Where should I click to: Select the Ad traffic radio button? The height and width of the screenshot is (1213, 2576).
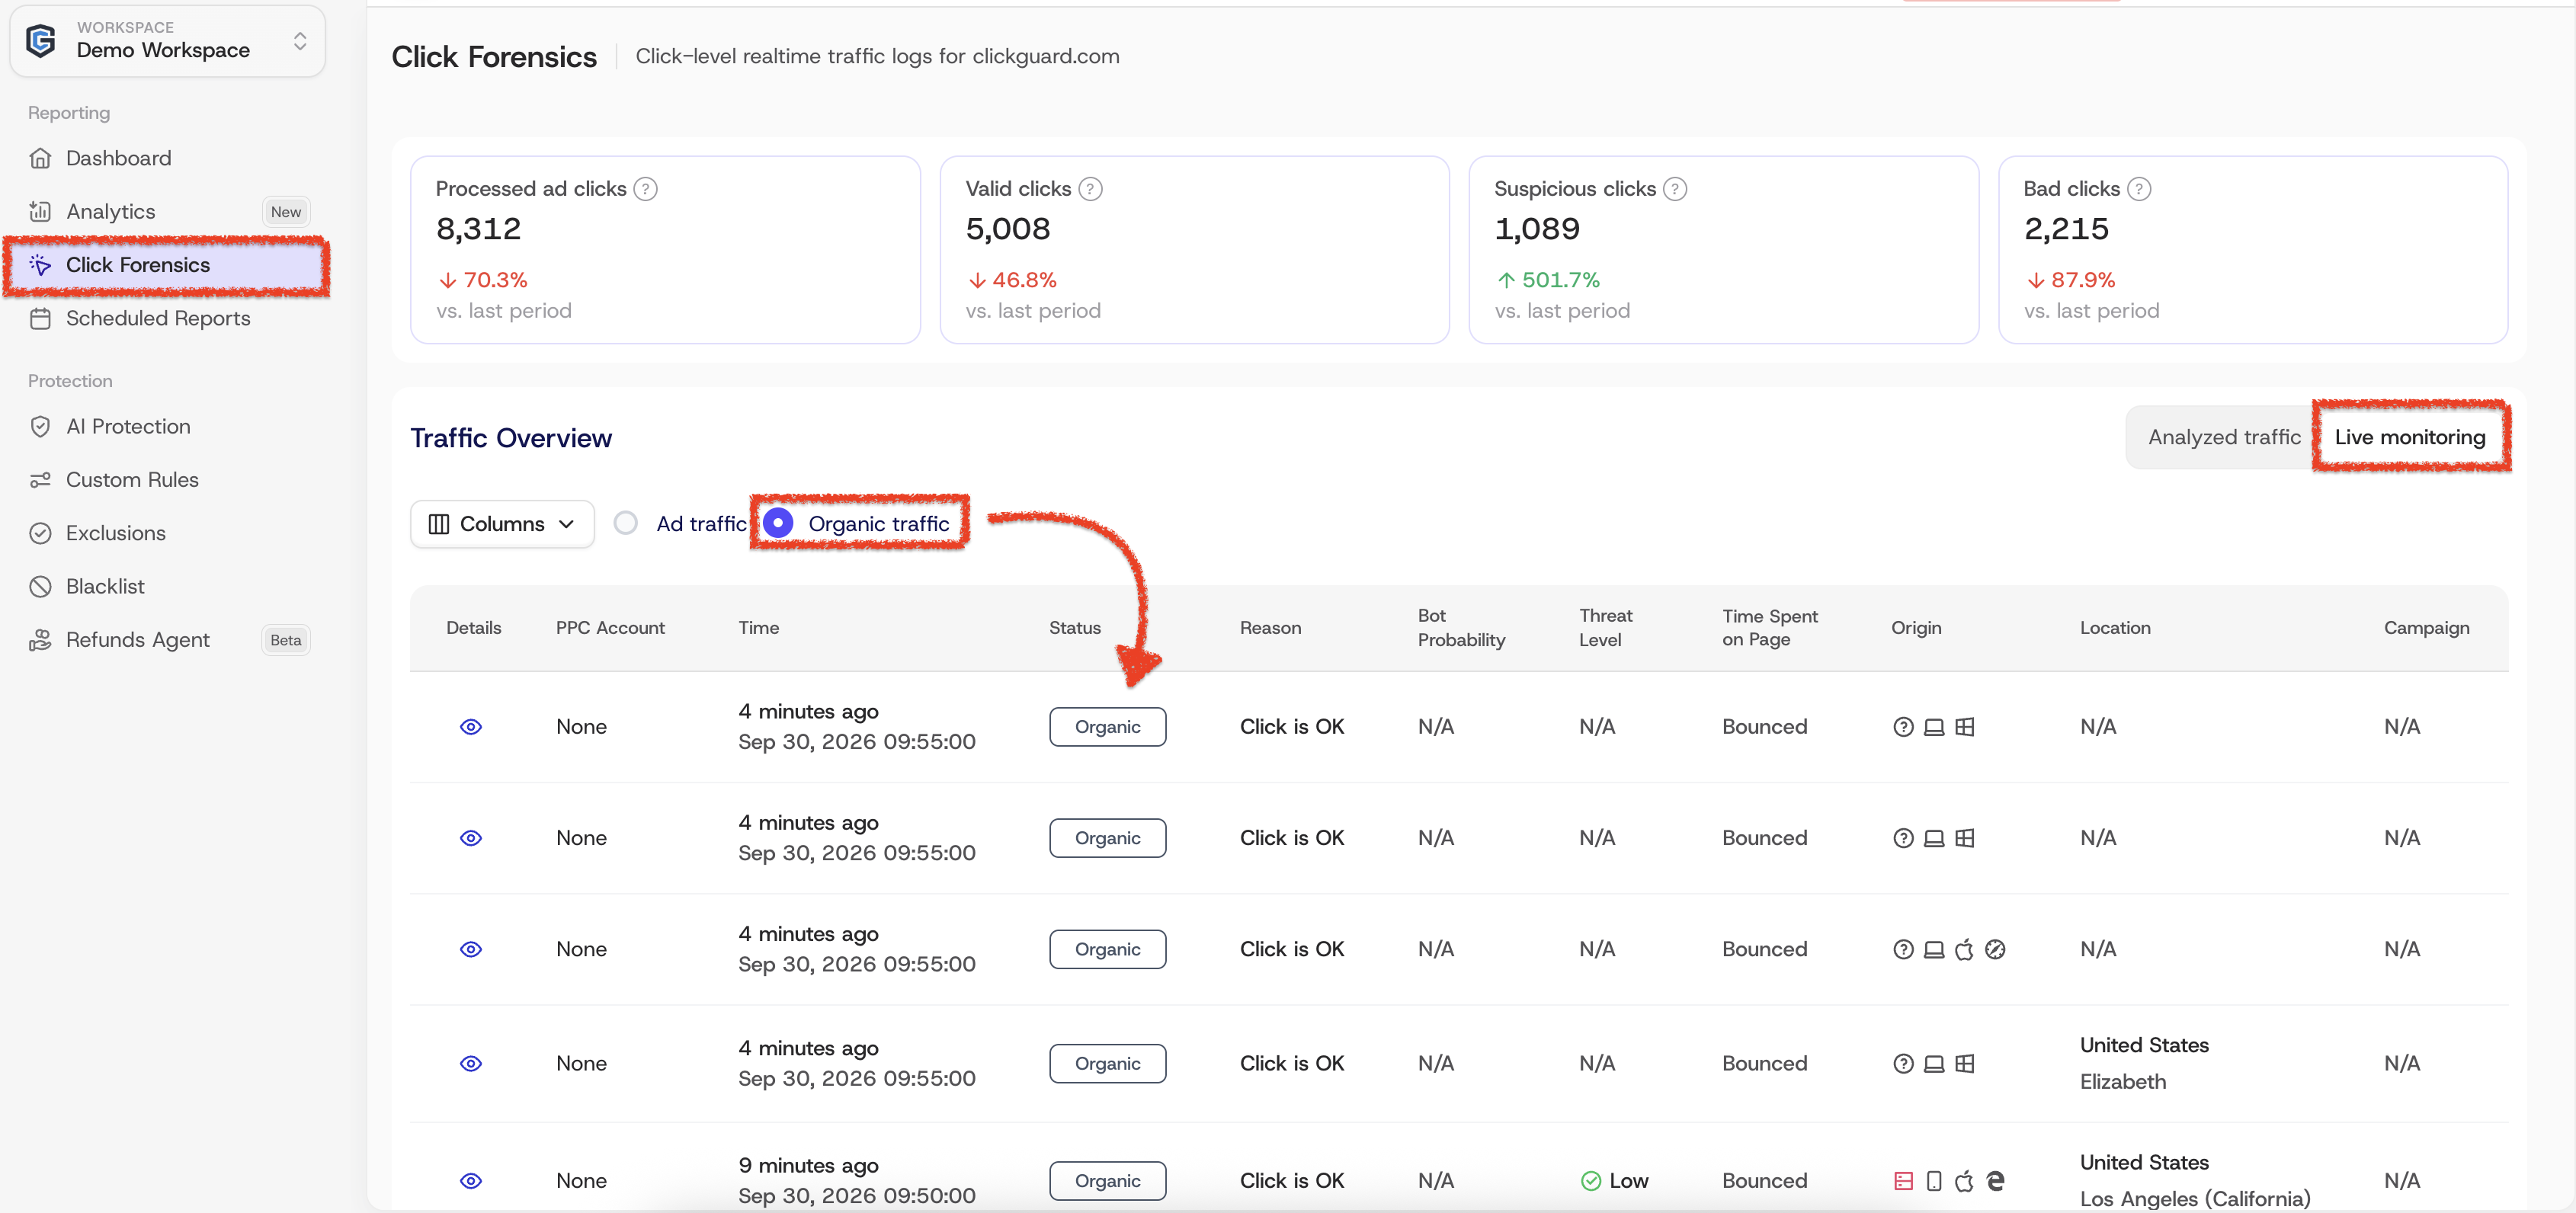pyautogui.click(x=625, y=523)
